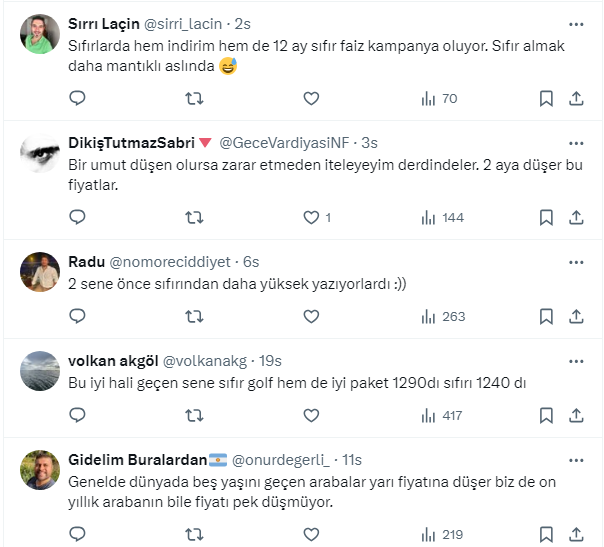Reply to volkan akgöl's tweet
Screen dimensions: 604x547
(78, 415)
